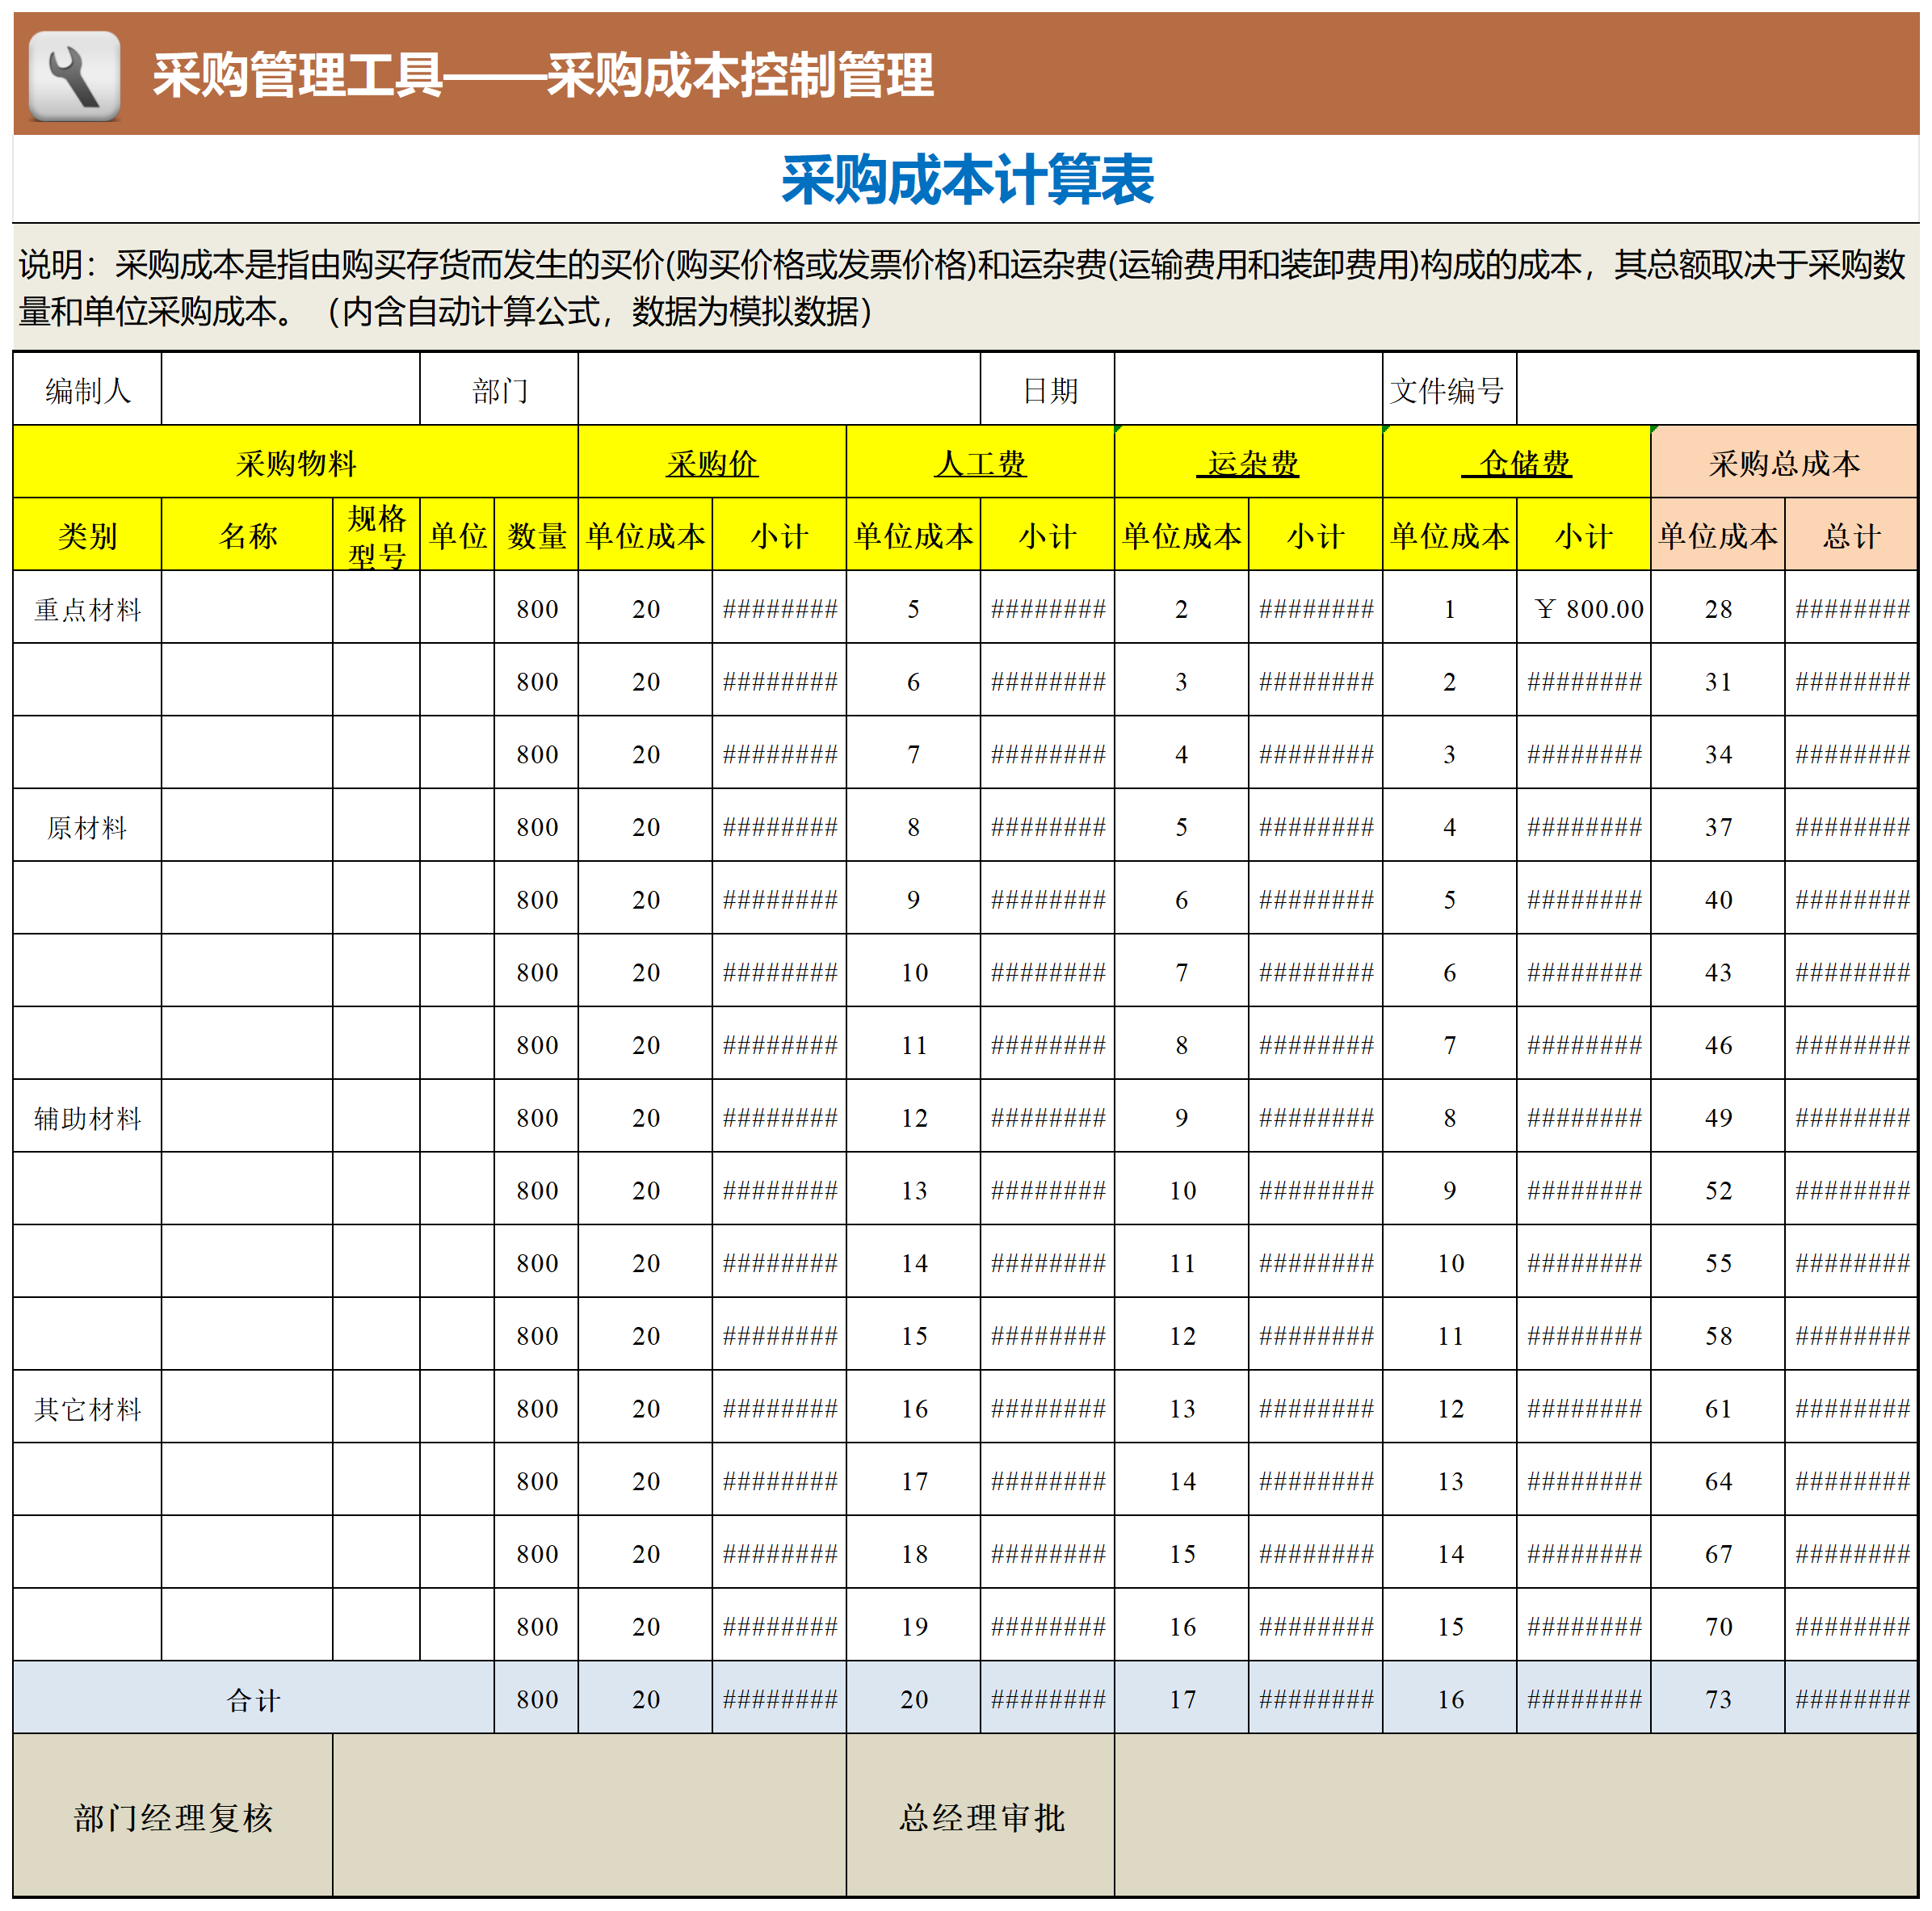The height and width of the screenshot is (1911, 1932).
Task: Open the 采购价 underlined header link
Action: [x=712, y=463]
